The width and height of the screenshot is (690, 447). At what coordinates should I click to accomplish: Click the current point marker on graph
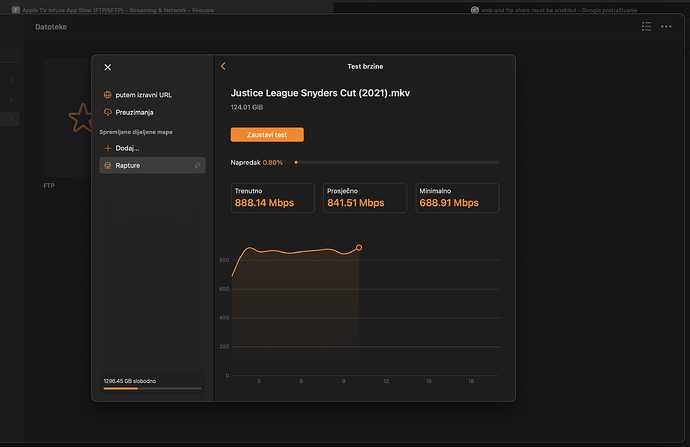click(x=359, y=248)
